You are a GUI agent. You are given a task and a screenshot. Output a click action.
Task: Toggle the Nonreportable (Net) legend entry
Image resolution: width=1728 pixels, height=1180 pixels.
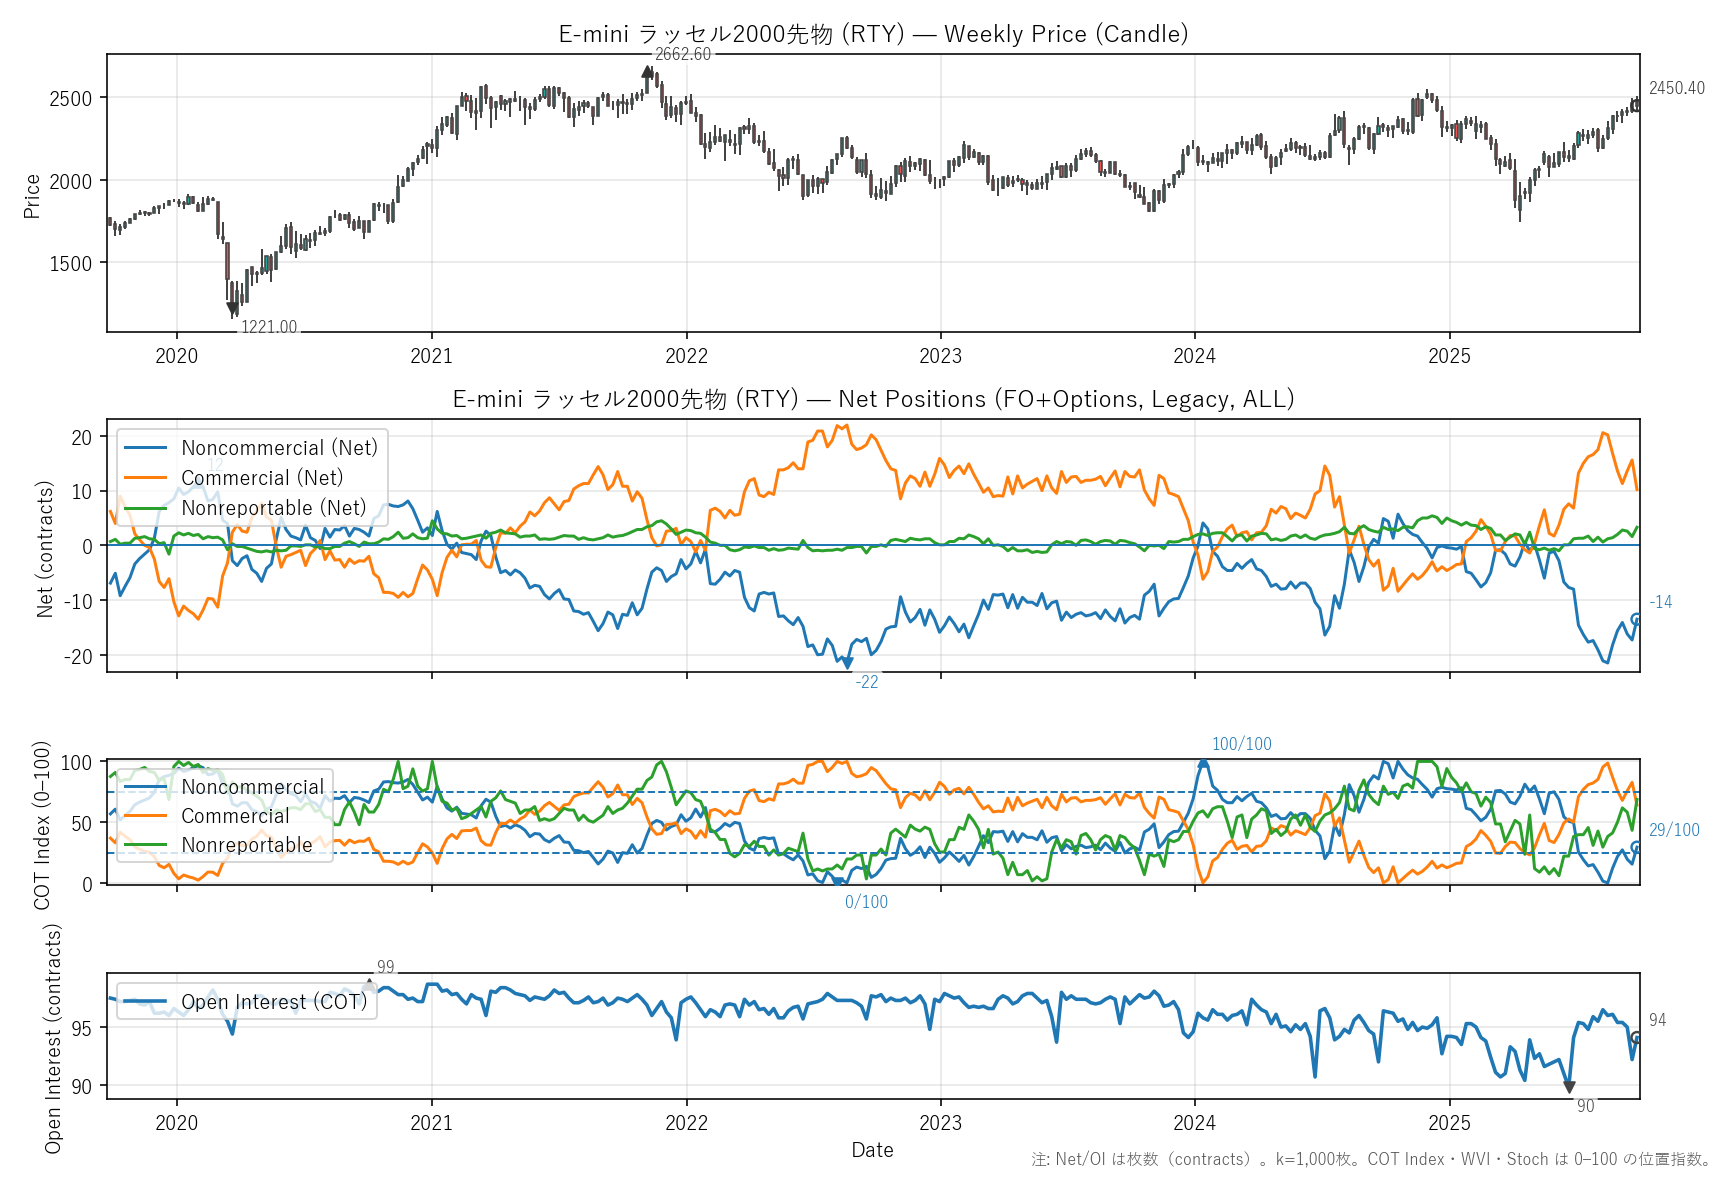coord(273,508)
